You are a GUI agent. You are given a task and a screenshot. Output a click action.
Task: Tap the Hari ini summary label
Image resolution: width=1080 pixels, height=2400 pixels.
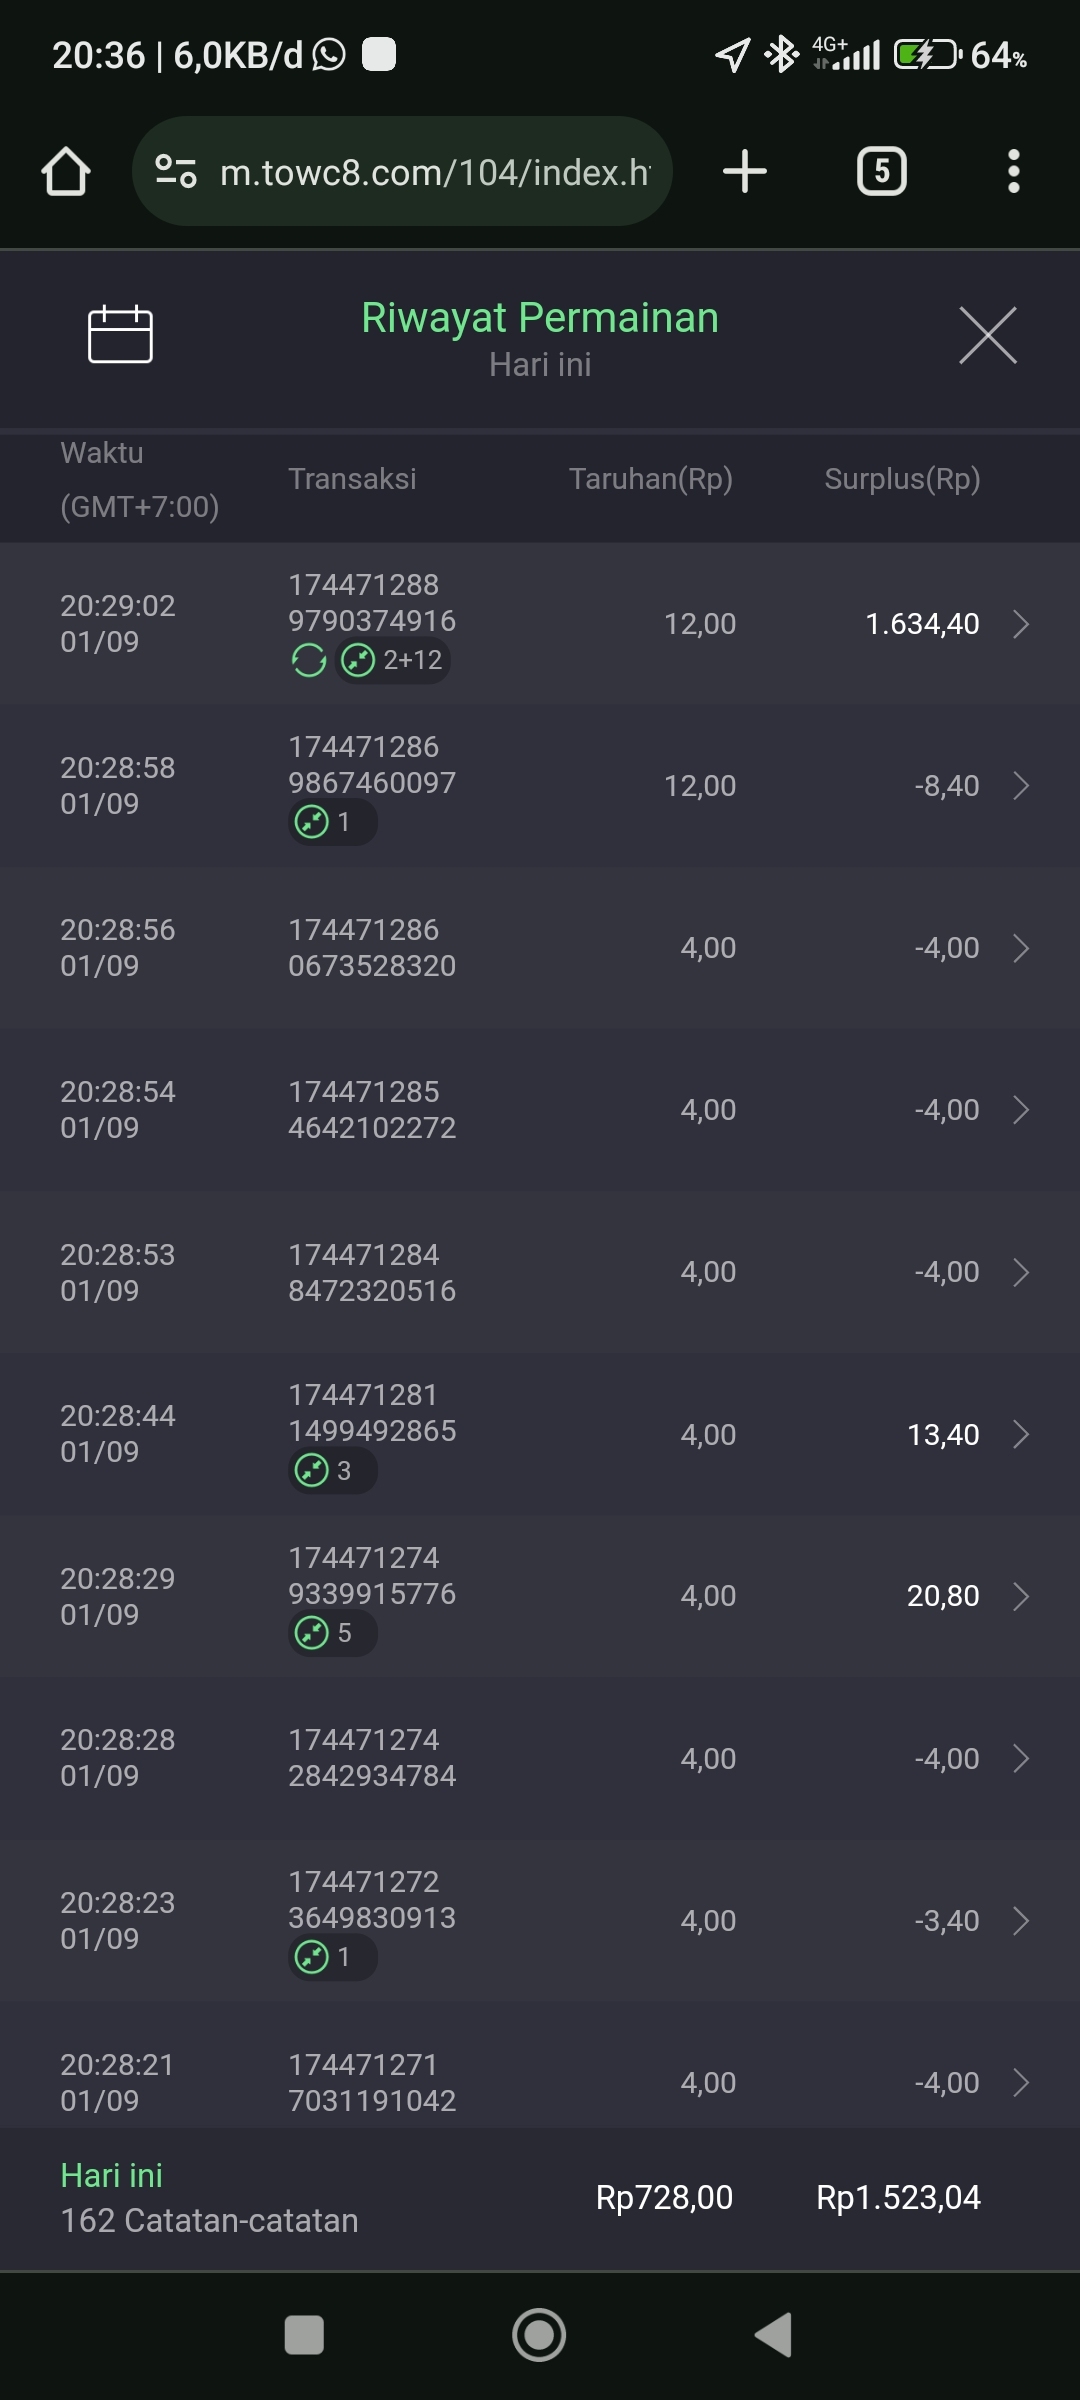[x=111, y=2175]
